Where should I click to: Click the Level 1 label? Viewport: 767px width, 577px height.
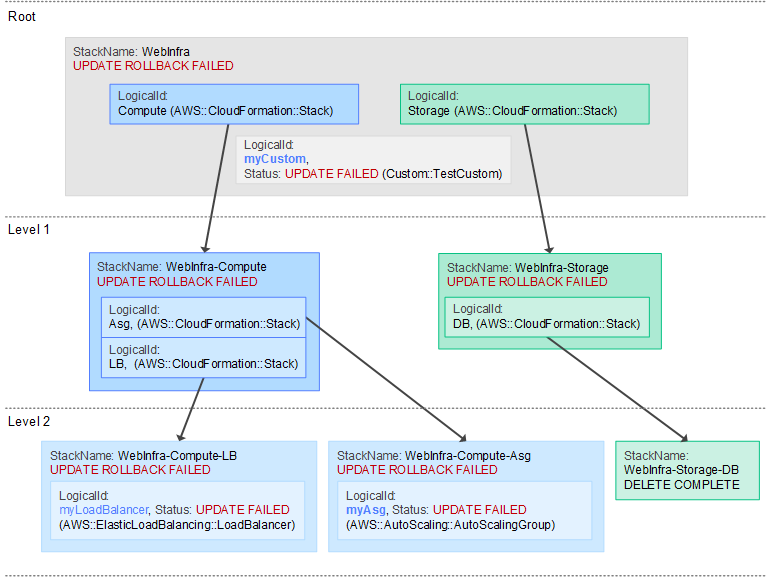pyautogui.click(x=28, y=229)
